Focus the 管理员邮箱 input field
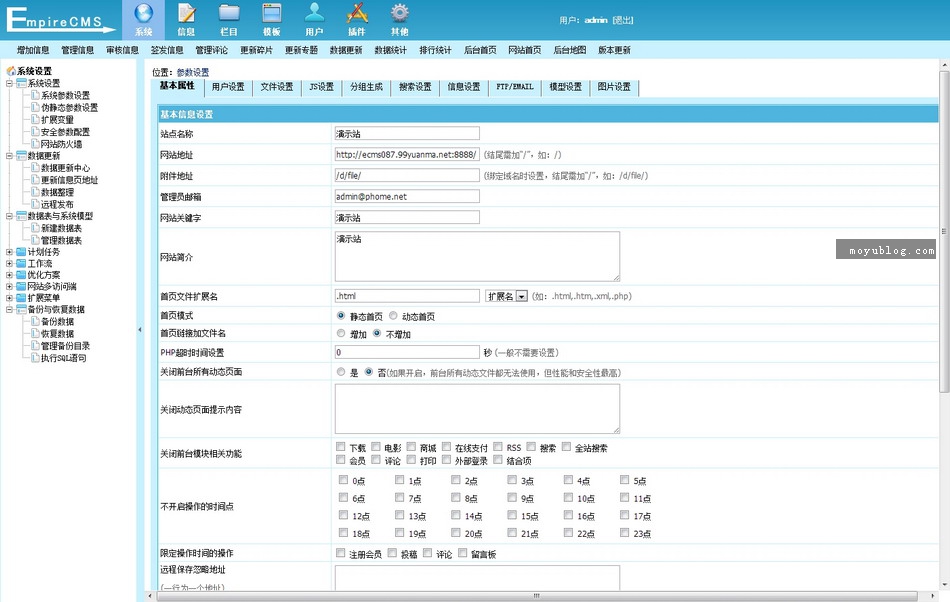This screenshot has width=950, height=602. pyautogui.click(x=407, y=196)
